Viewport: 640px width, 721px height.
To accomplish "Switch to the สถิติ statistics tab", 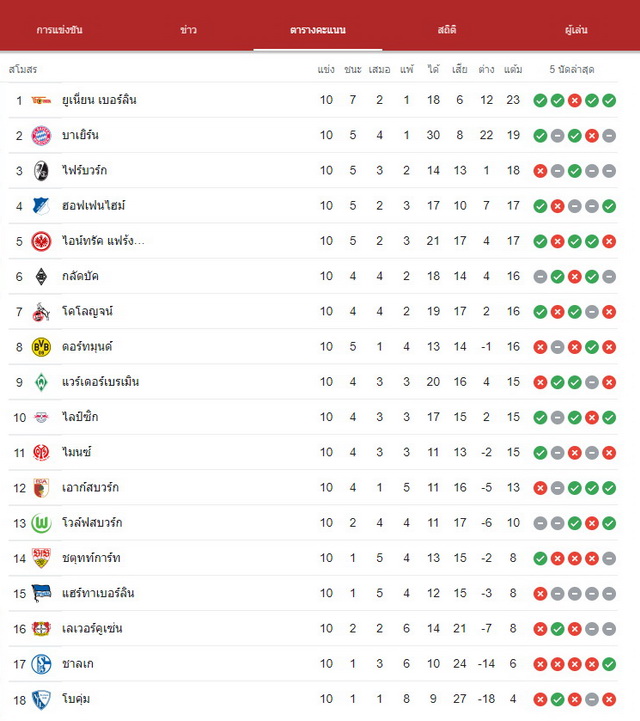I will pyautogui.click(x=447, y=30).
